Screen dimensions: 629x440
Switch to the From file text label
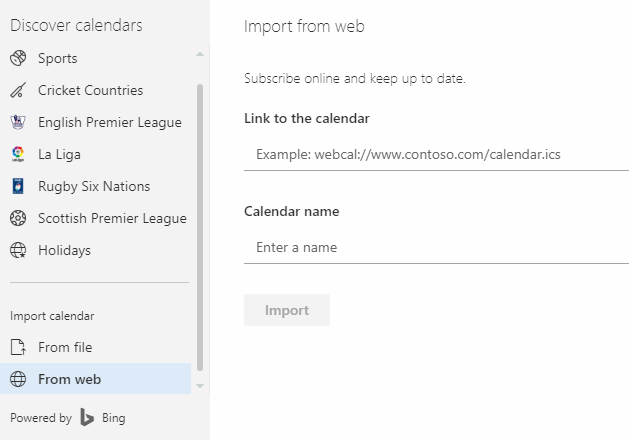click(65, 347)
